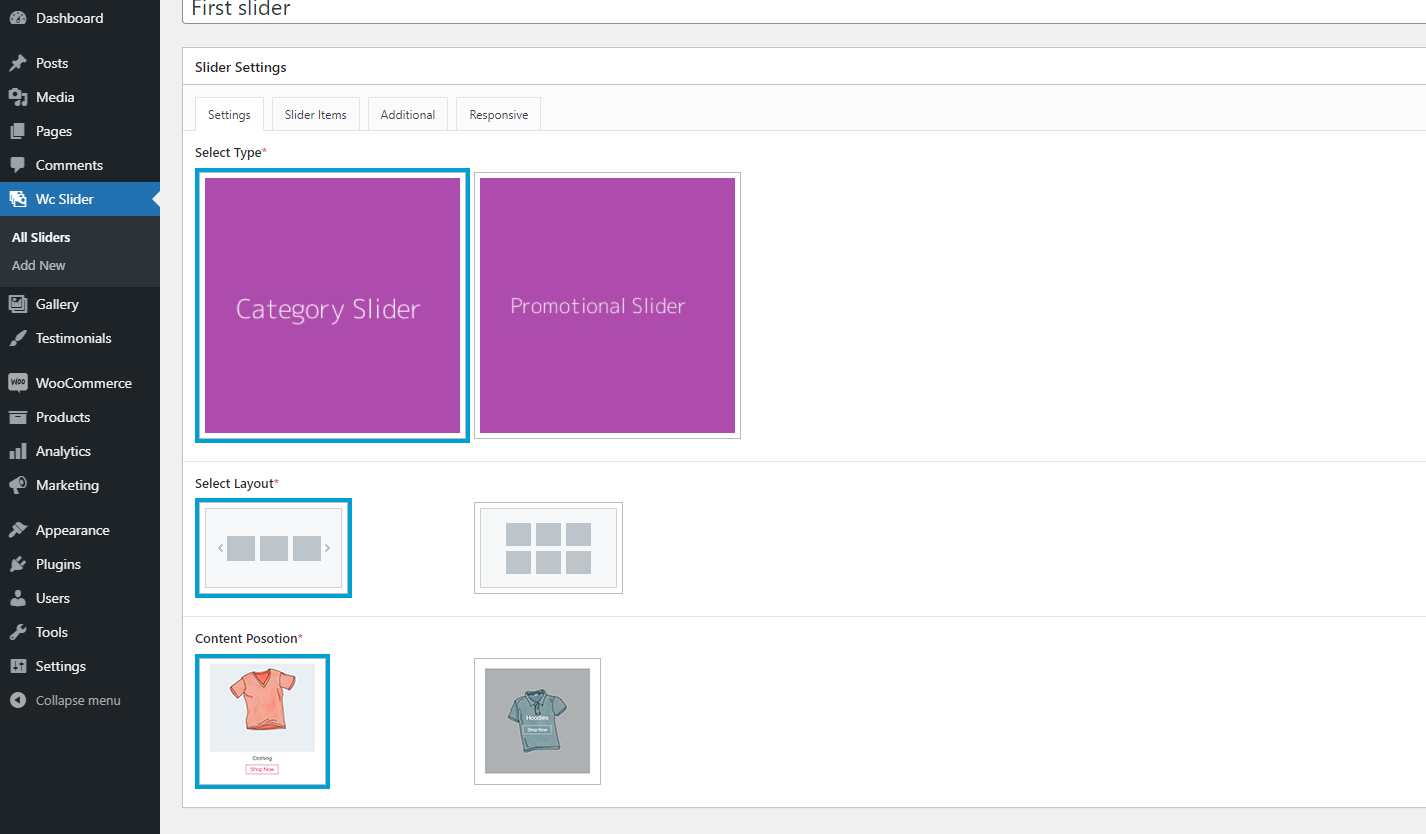
Task: Click the Pages stack icon
Action: (x=18, y=131)
